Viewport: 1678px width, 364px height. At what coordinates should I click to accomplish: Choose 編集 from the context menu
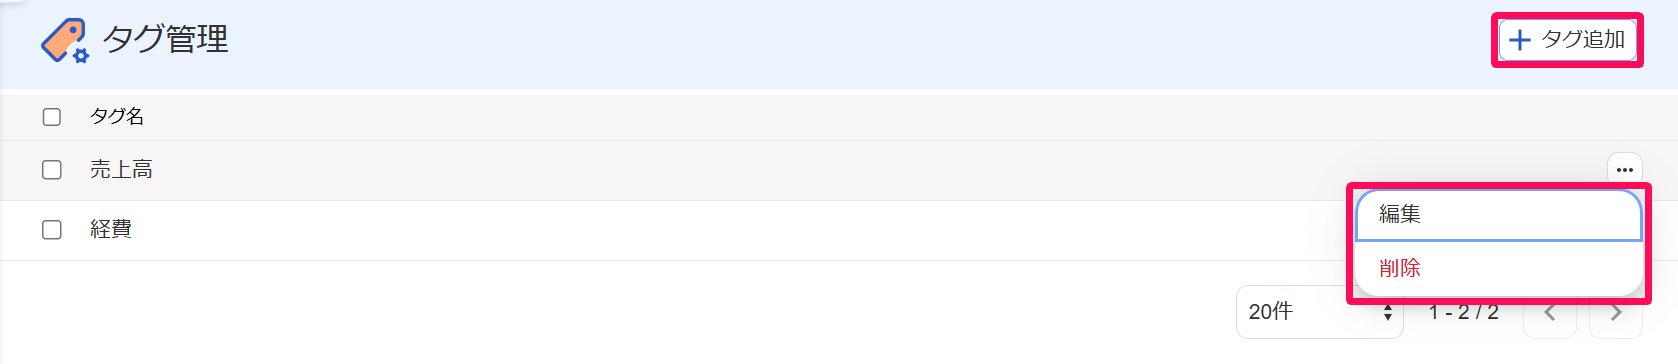[x=1498, y=214]
